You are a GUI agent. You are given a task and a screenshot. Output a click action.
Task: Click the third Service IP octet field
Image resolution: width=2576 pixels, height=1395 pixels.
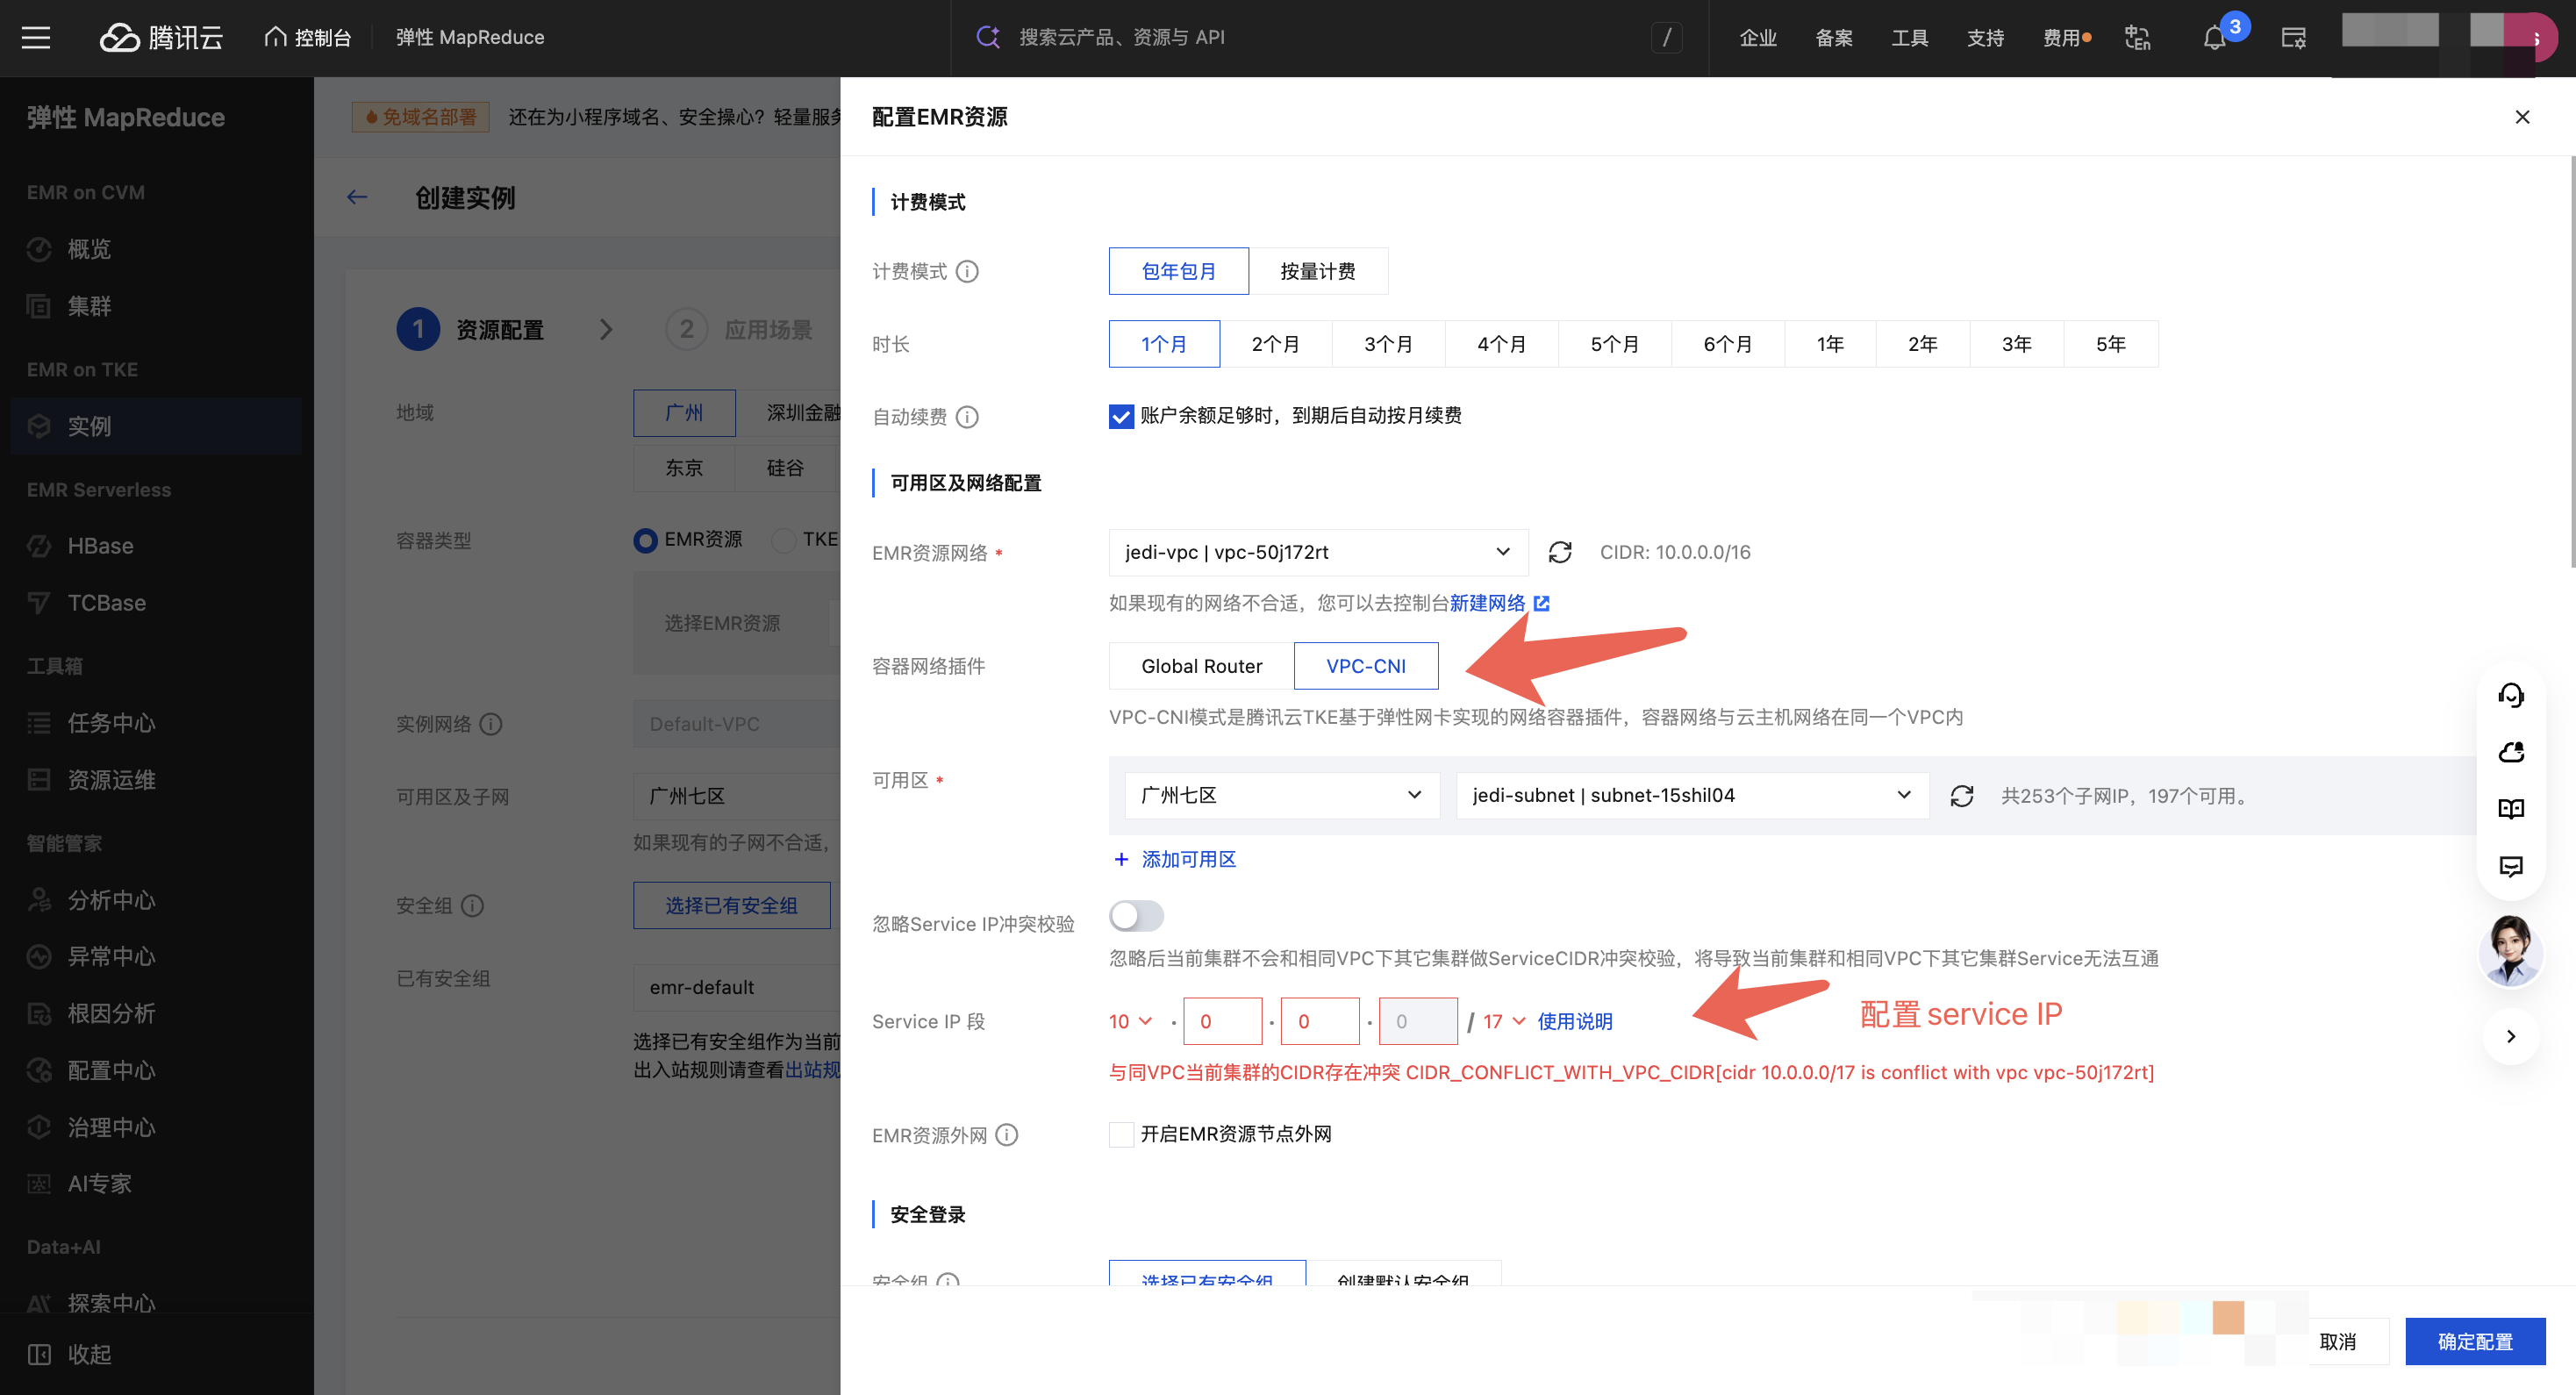(1320, 1021)
